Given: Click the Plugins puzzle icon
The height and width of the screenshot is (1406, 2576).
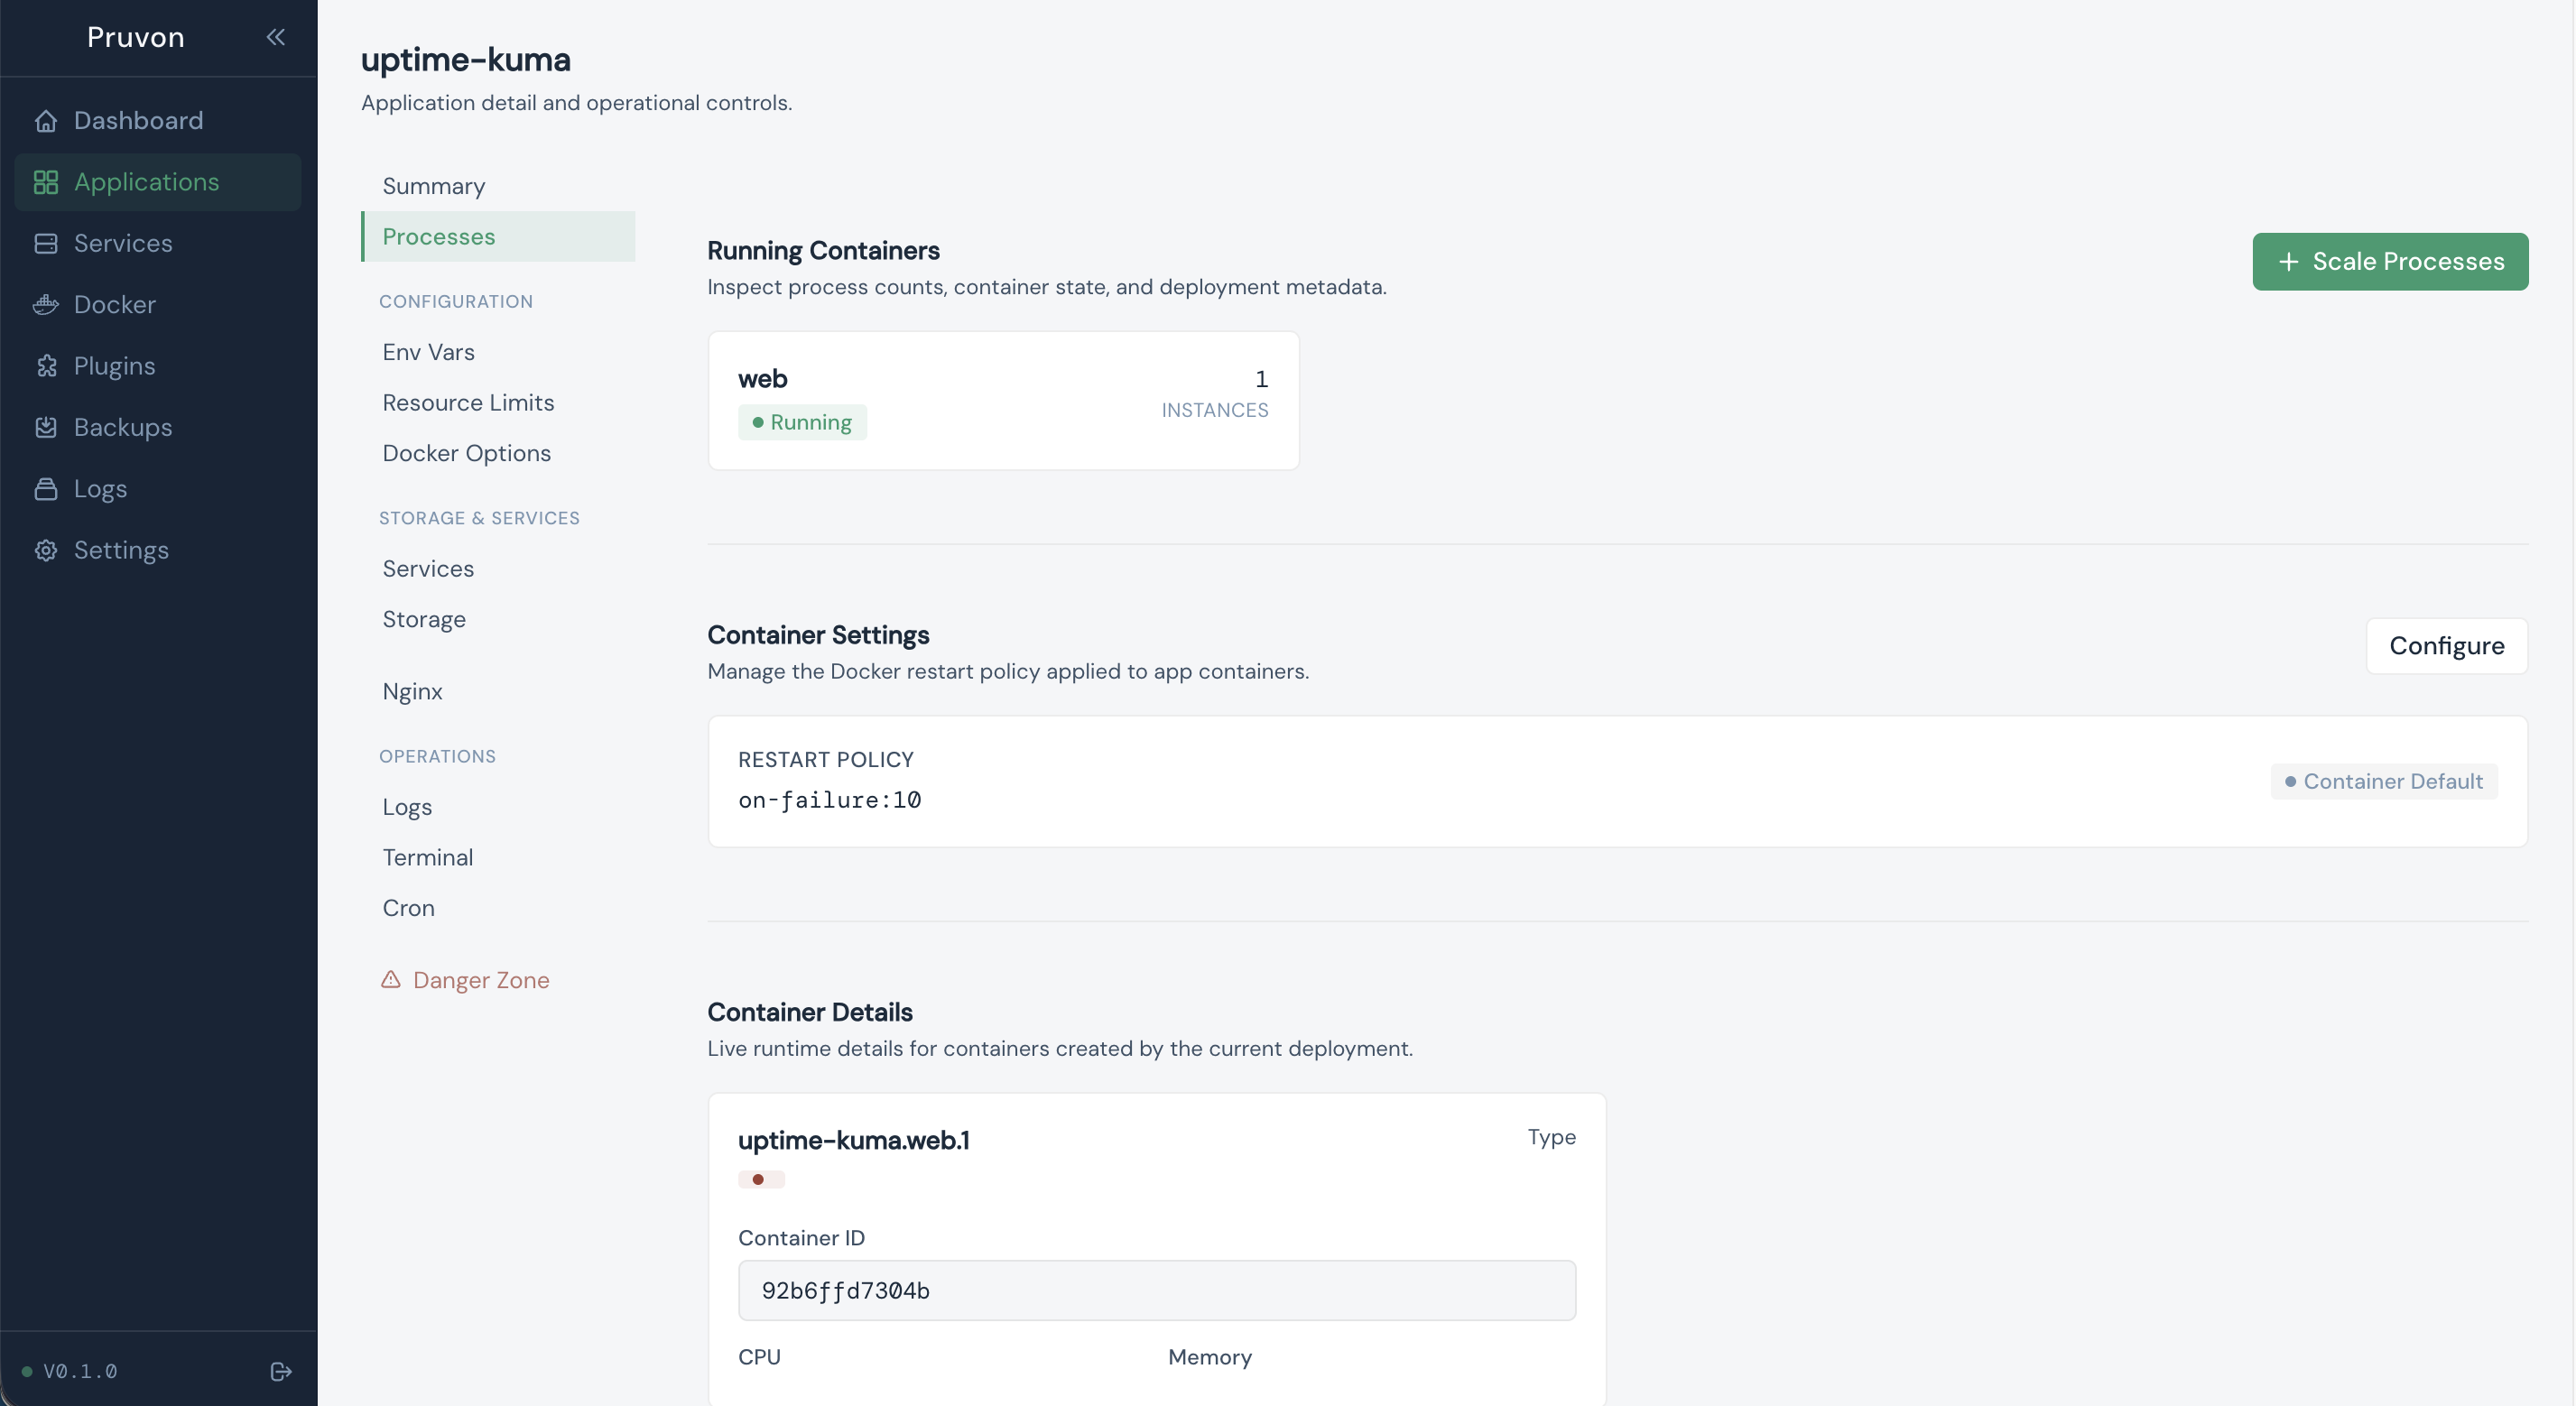Looking at the screenshot, I should coord(46,366).
